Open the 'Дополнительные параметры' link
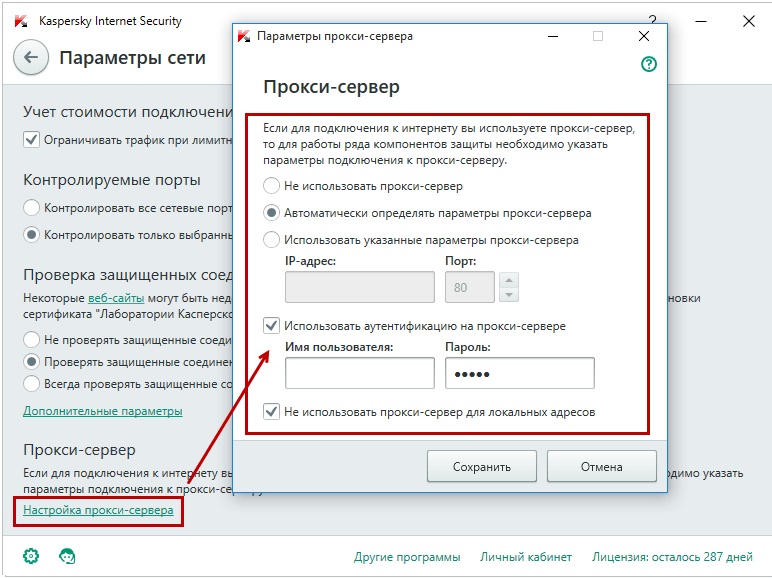The image size is (772, 578). (103, 411)
